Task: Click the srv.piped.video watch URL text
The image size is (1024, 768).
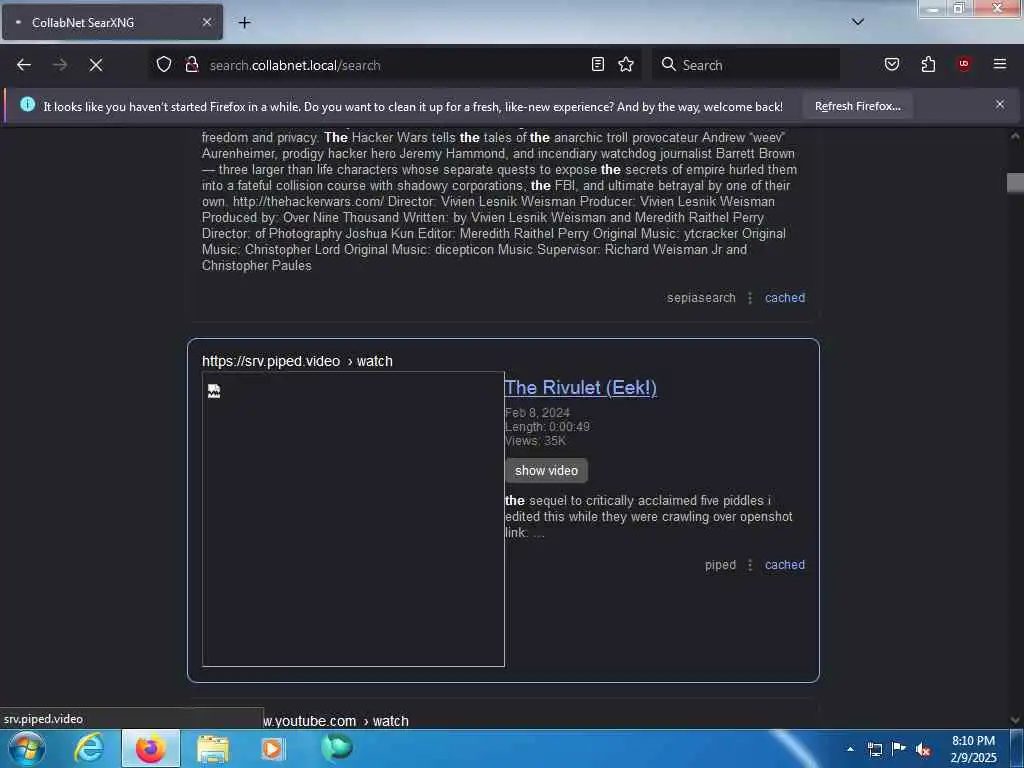Action: (297, 361)
